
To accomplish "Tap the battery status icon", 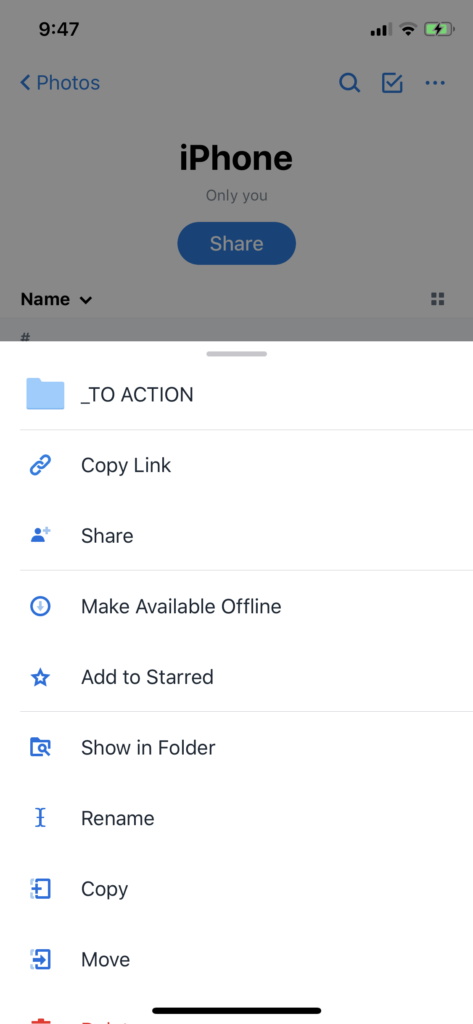I will 438,29.
